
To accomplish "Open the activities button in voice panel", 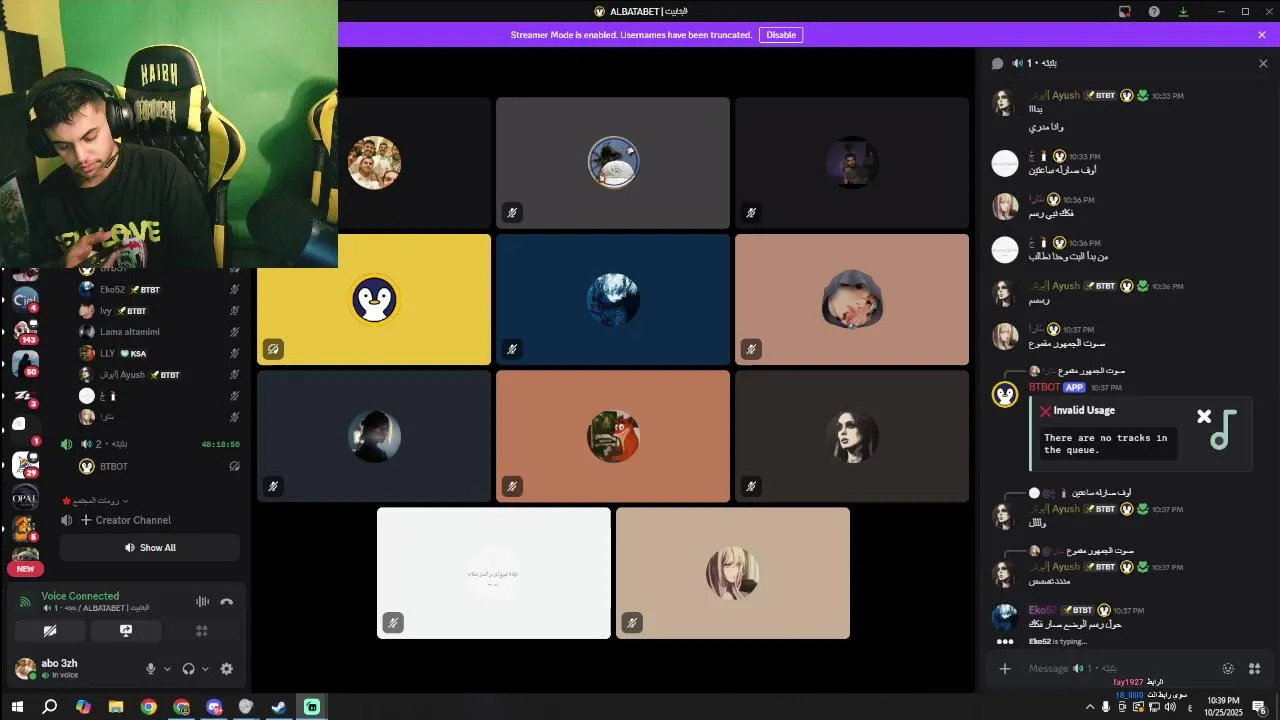I will [x=202, y=631].
